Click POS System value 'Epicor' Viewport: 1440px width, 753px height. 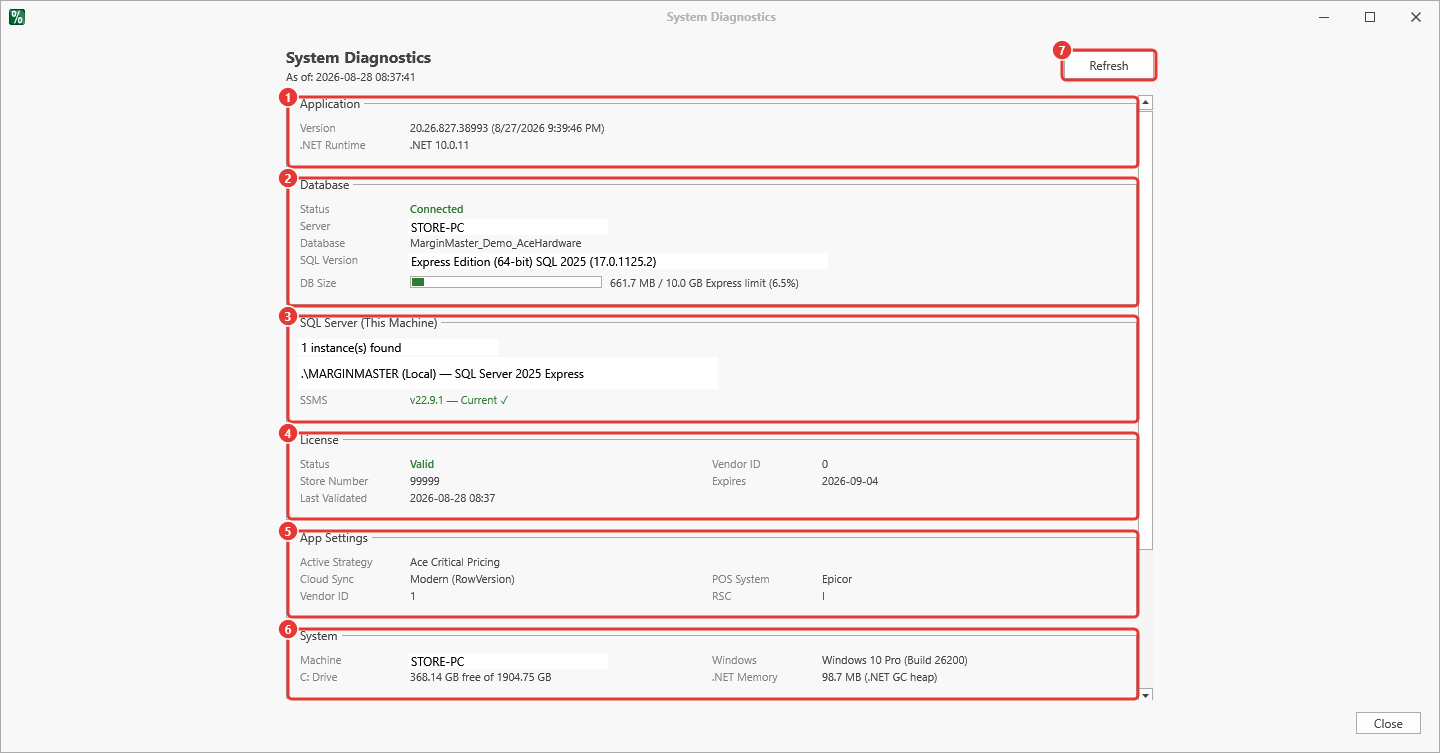(x=837, y=579)
